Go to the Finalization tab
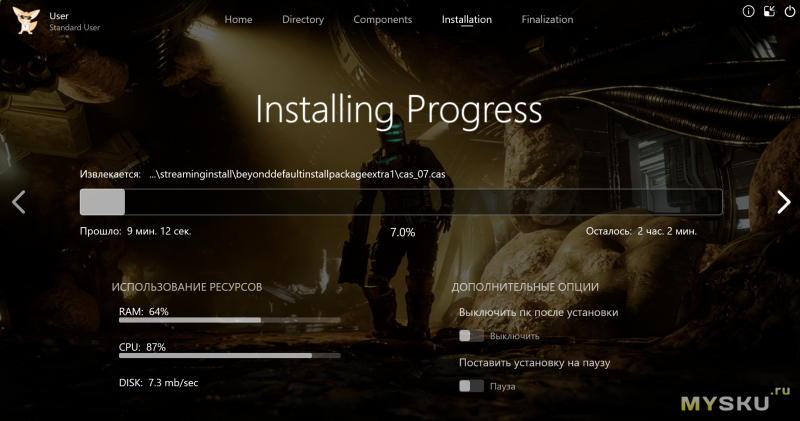This screenshot has height=421, width=800. [x=547, y=19]
